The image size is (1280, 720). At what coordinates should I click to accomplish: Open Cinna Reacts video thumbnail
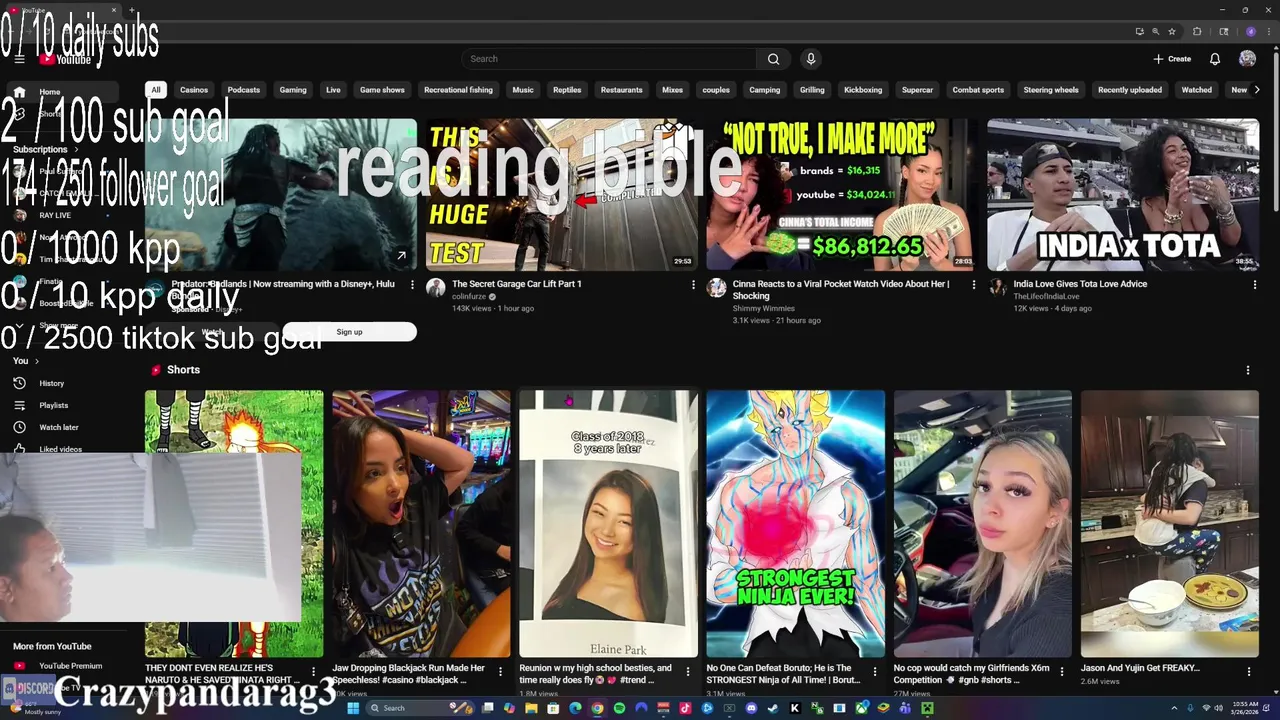pyautogui.click(x=842, y=195)
